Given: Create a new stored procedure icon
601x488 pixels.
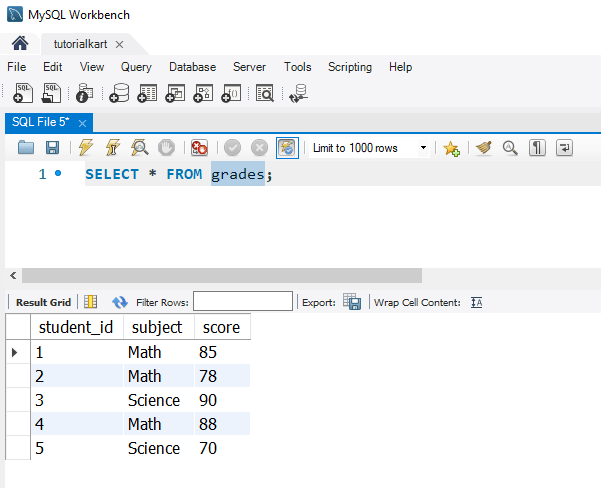Looking at the screenshot, I should [203, 93].
